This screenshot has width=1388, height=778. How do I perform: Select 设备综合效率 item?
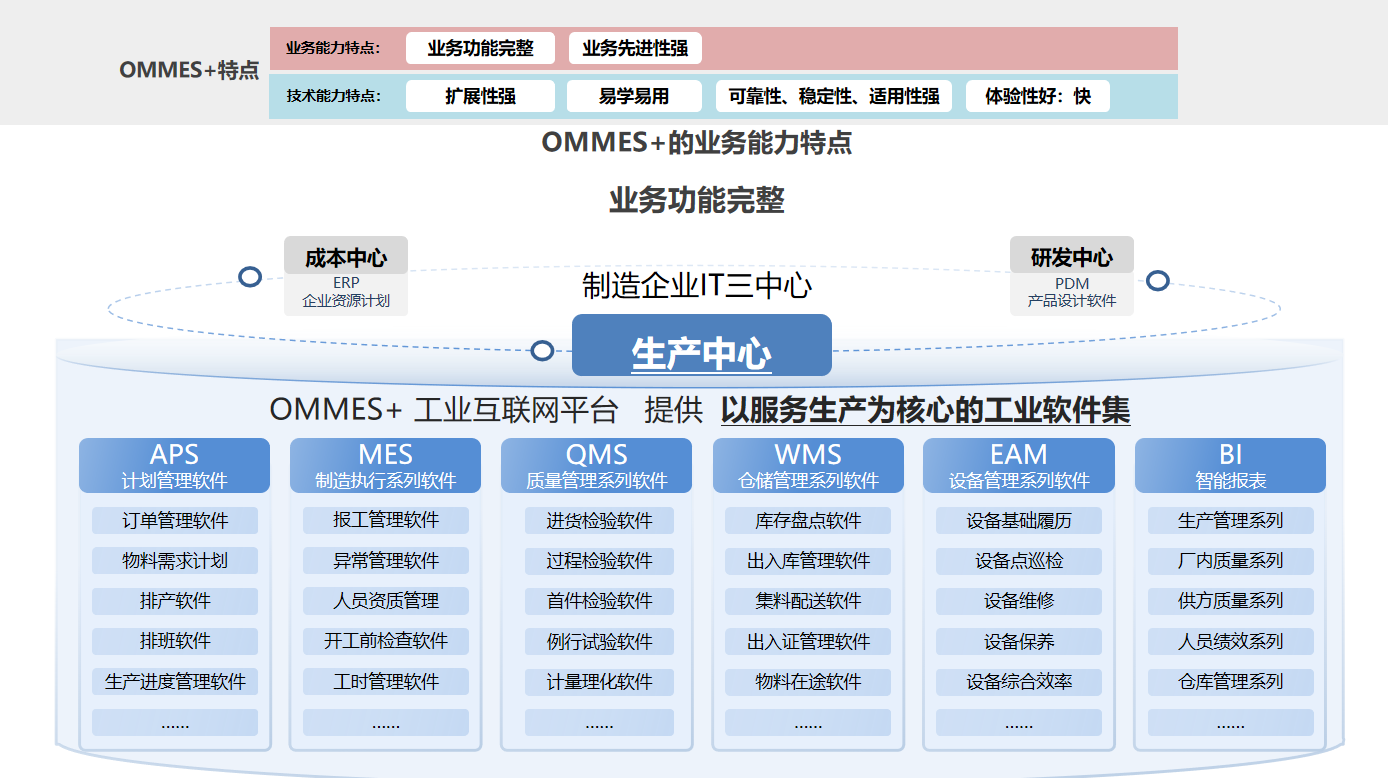pos(1019,682)
